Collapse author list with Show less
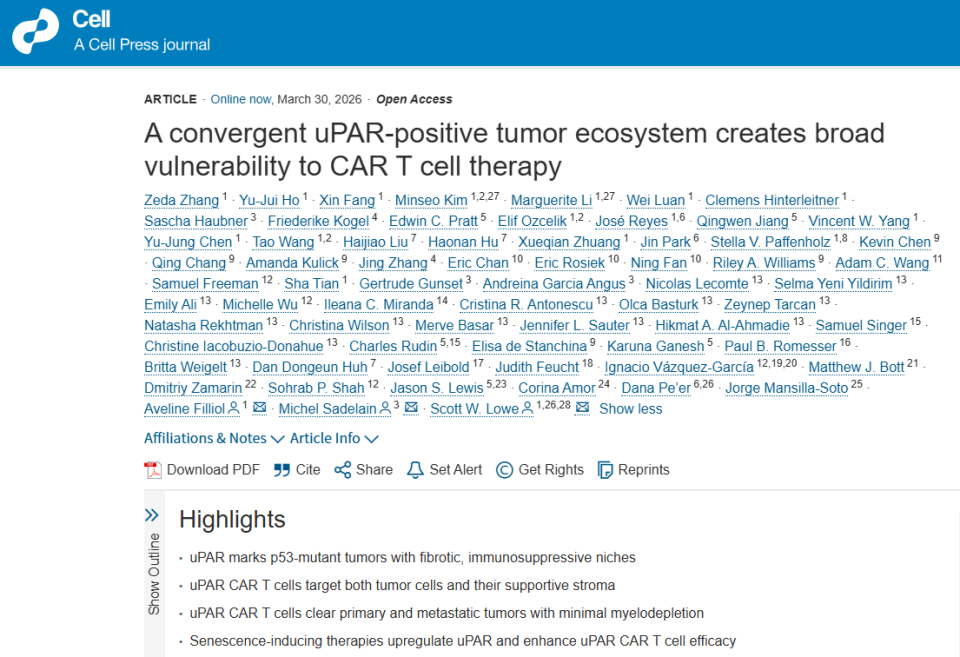 tap(631, 408)
